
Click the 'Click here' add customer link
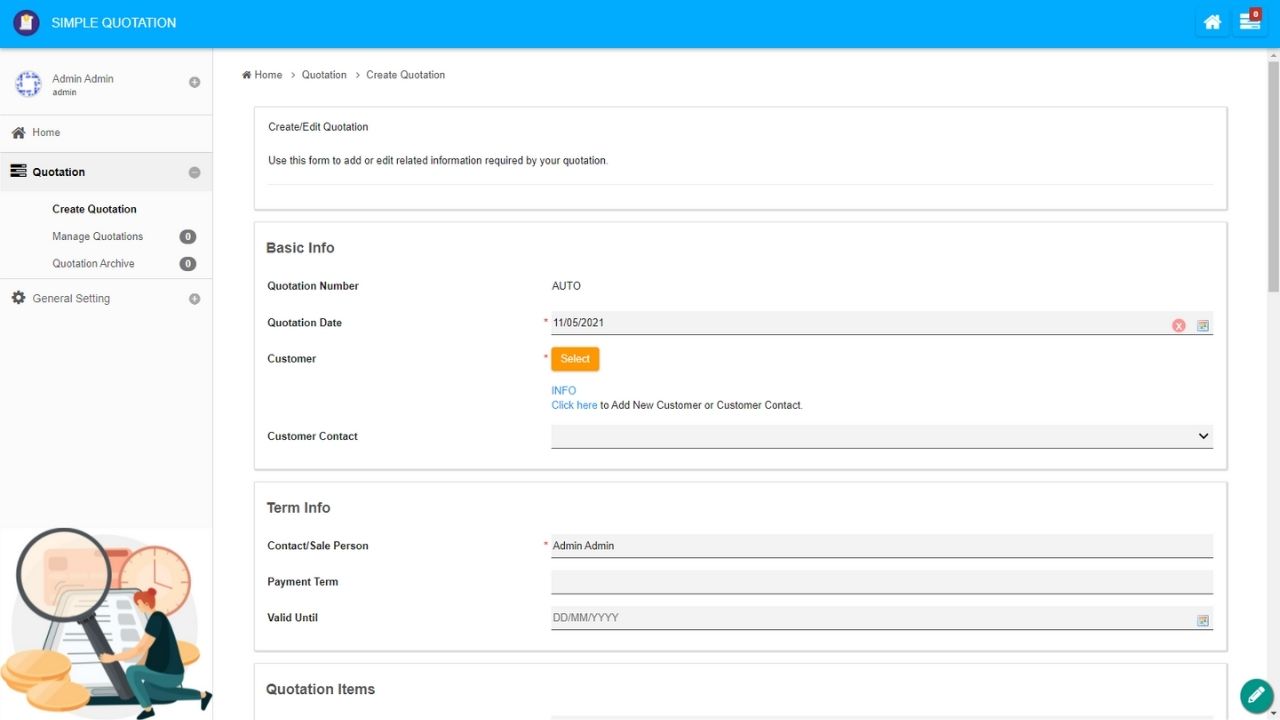[574, 405]
